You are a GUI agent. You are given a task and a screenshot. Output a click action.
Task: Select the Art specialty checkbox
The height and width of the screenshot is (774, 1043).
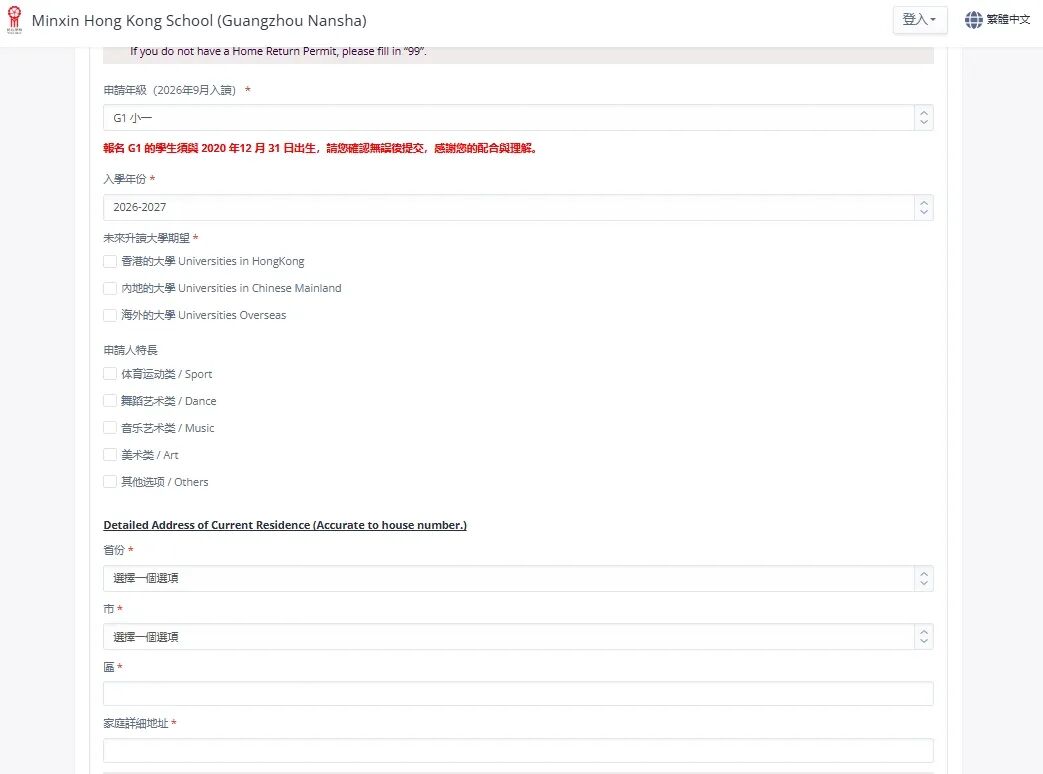click(110, 456)
